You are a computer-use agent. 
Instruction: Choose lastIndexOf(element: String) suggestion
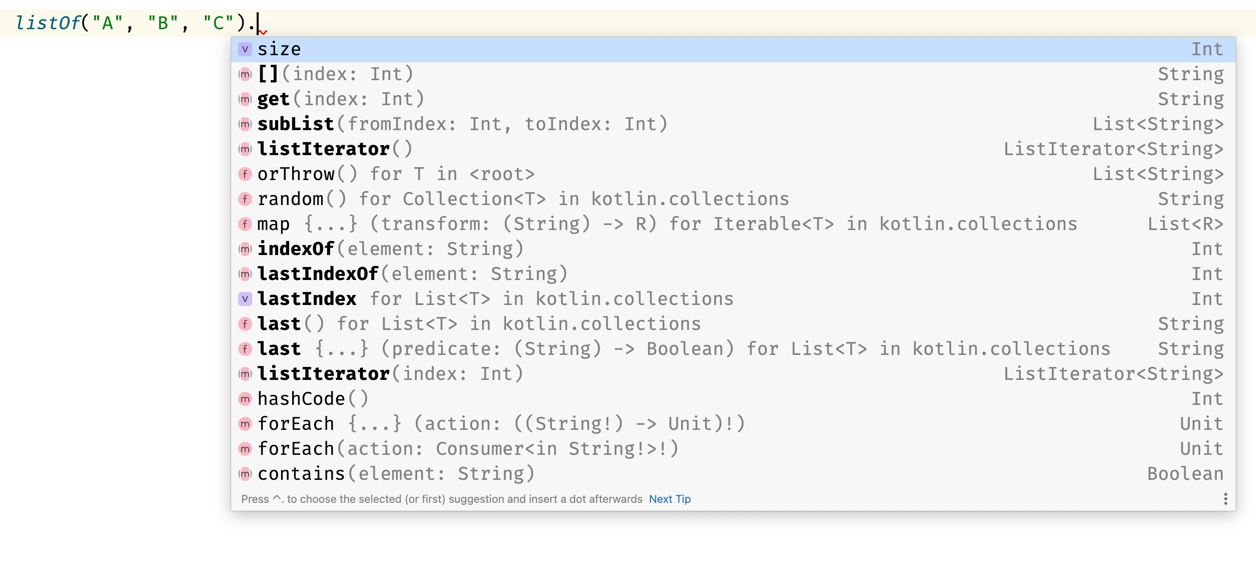[412, 274]
